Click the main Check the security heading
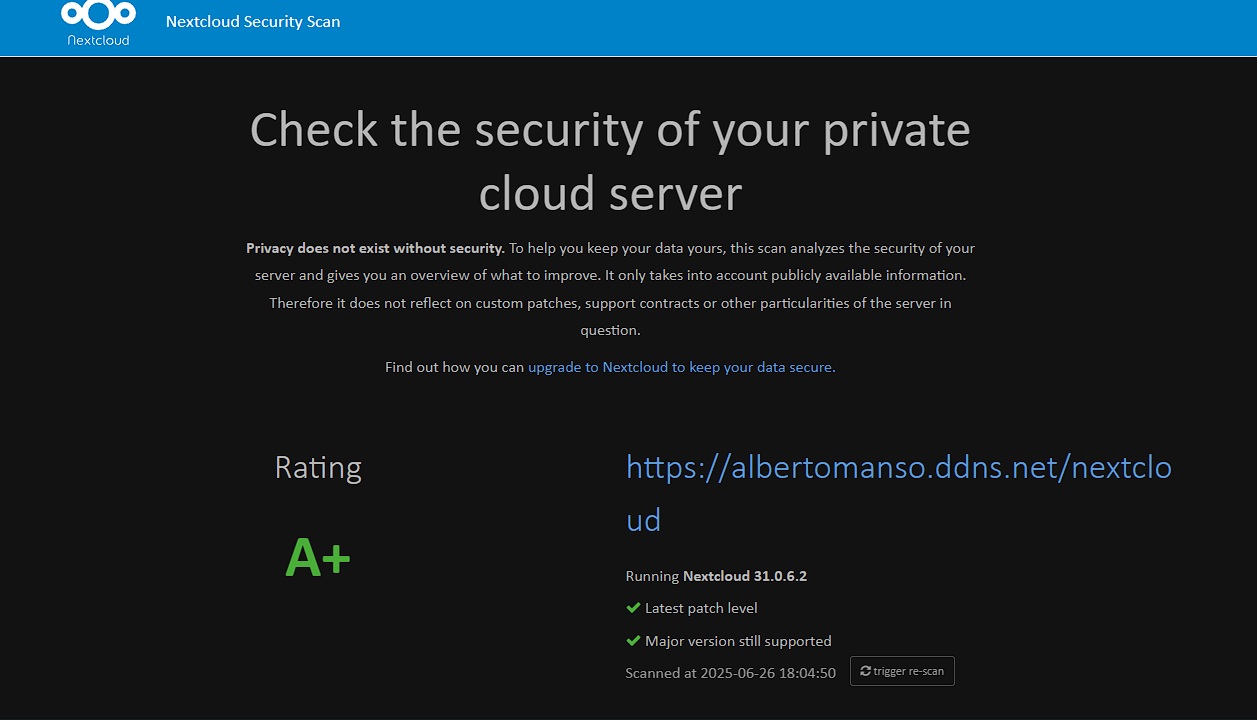Image resolution: width=1257 pixels, height=720 pixels. [x=610, y=161]
